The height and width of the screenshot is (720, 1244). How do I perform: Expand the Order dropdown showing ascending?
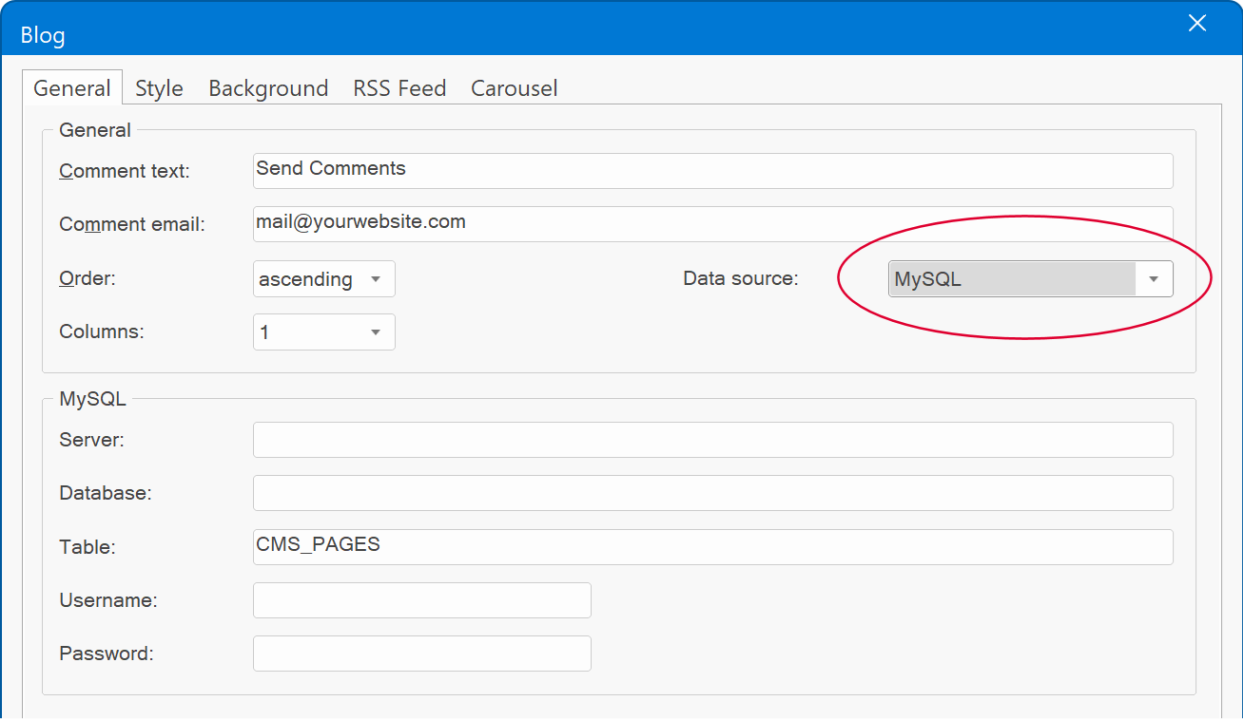(324, 279)
